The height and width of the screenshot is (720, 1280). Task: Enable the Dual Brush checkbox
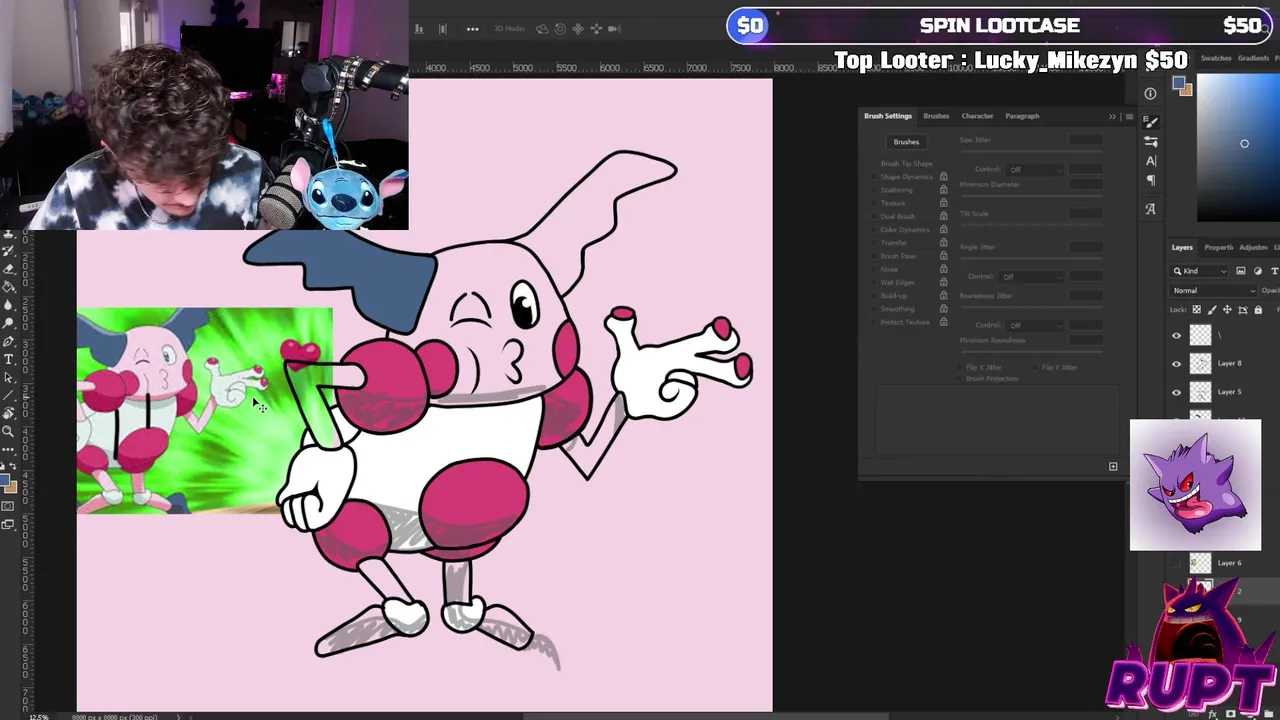pos(873,216)
